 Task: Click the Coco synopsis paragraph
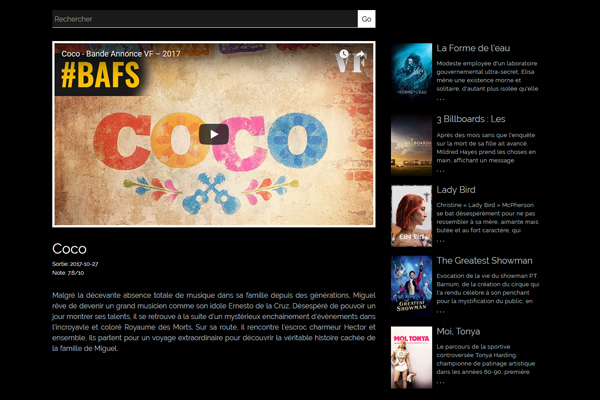tap(214, 322)
